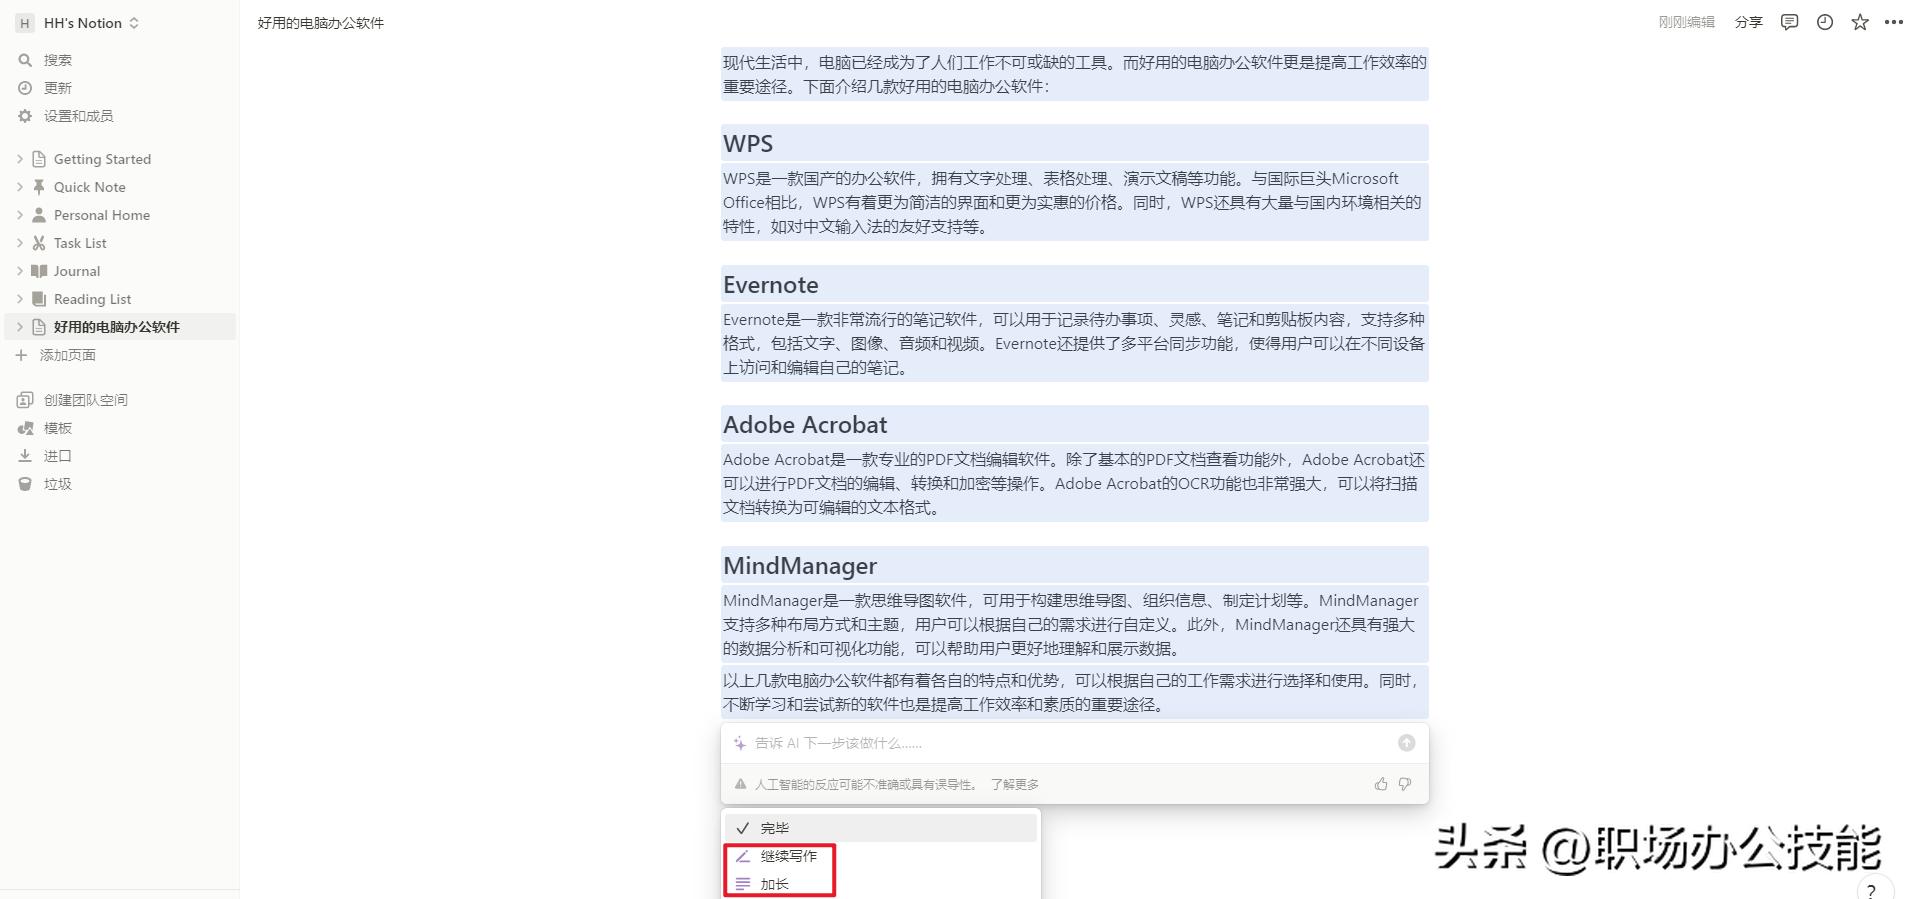Click the thumbs up feedback icon
The image size is (1909, 899).
coord(1381,784)
